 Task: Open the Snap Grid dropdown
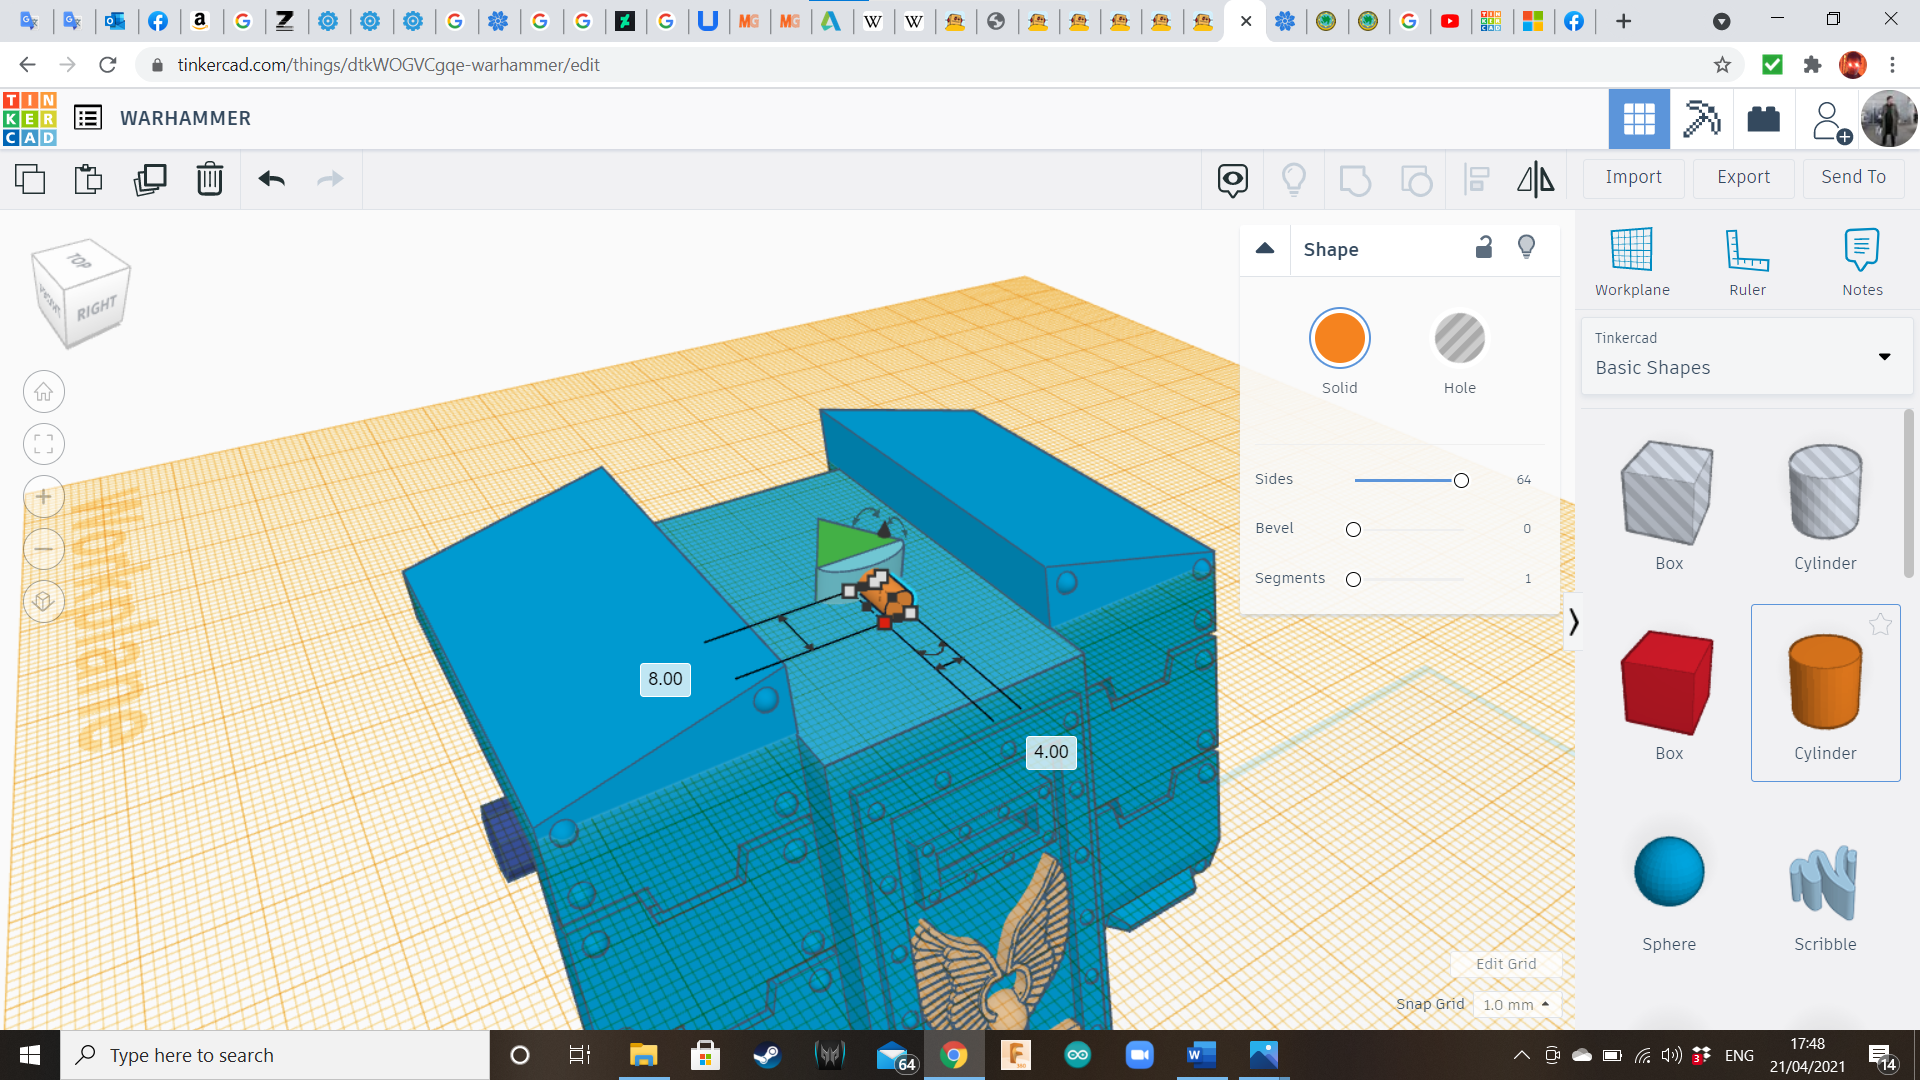pos(1516,1004)
